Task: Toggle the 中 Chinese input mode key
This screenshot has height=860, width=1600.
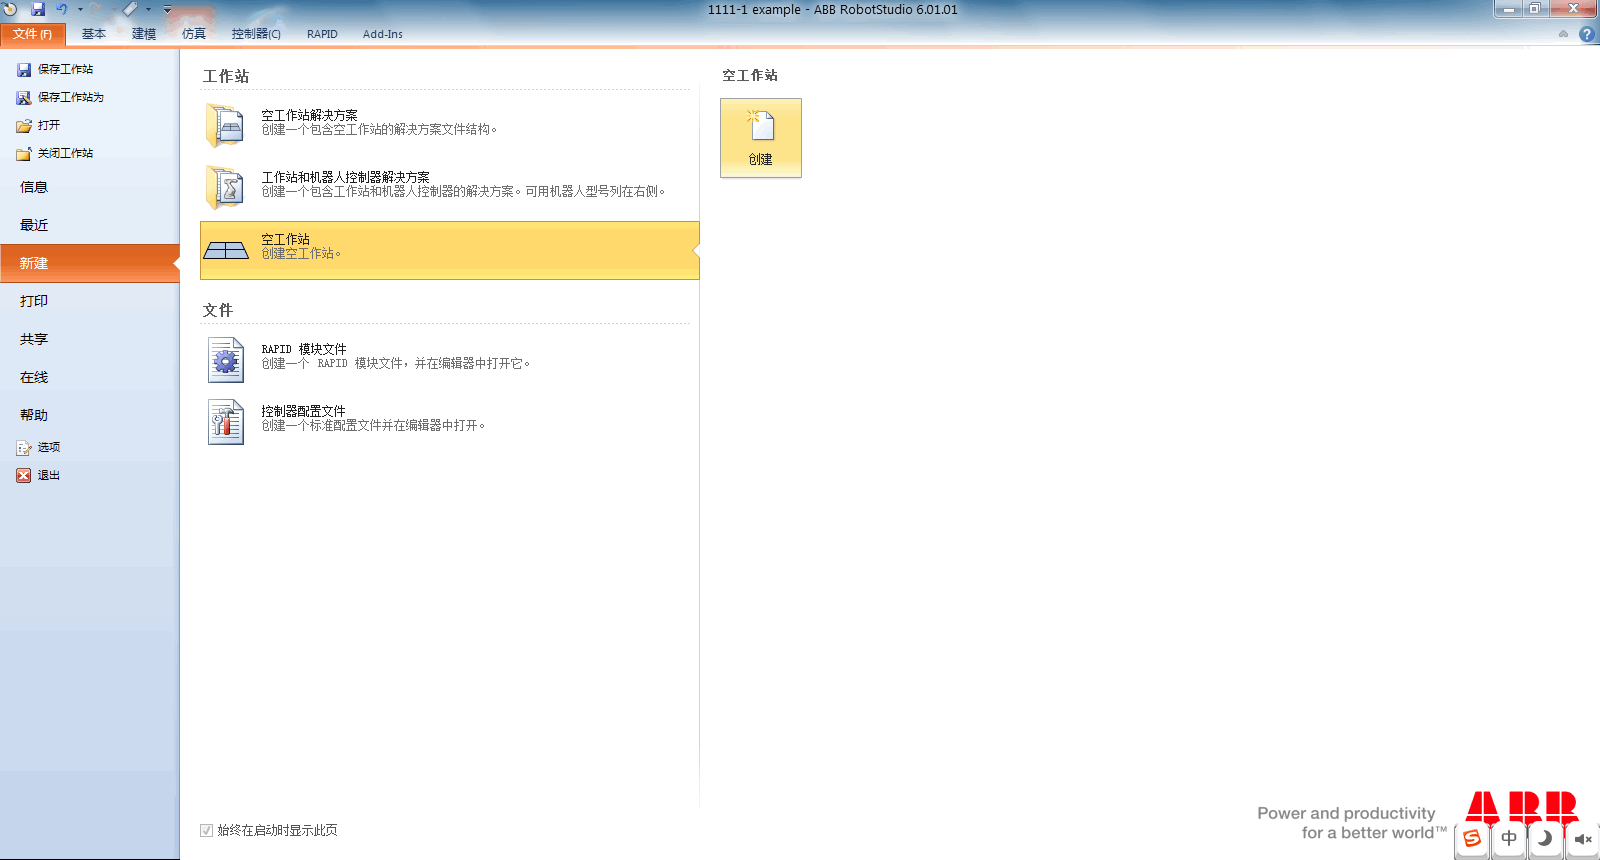Action: 1509,838
